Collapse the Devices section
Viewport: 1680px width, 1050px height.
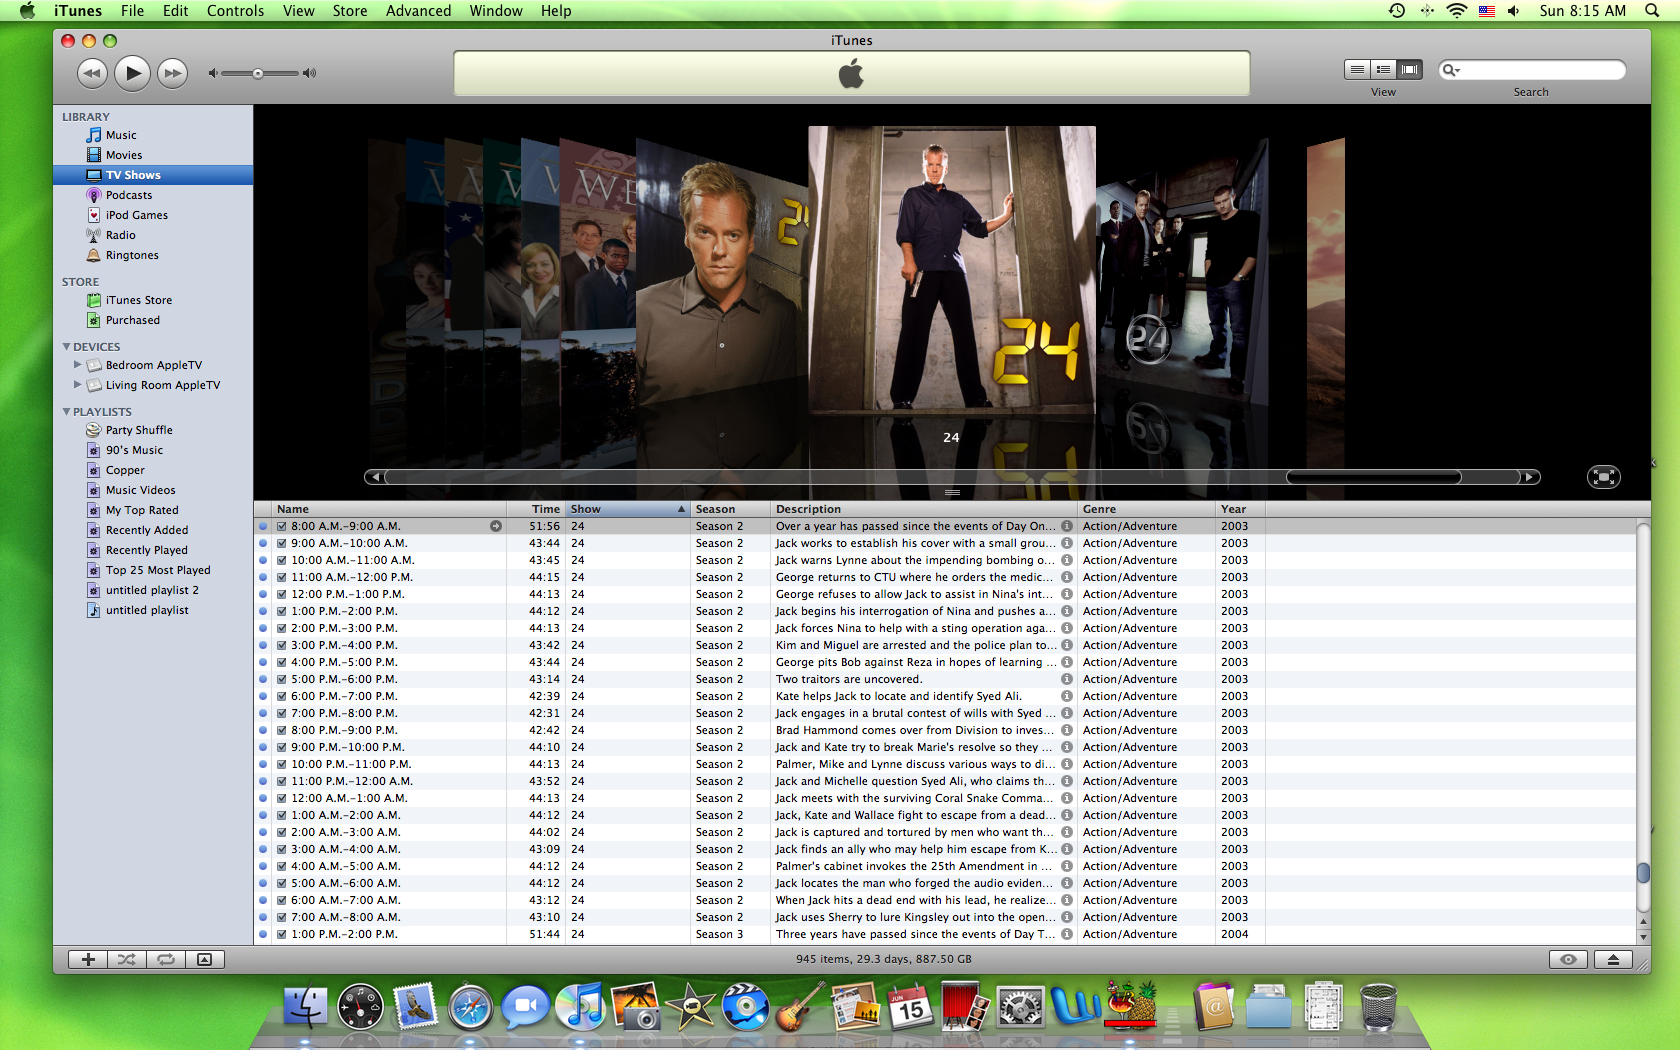66,347
